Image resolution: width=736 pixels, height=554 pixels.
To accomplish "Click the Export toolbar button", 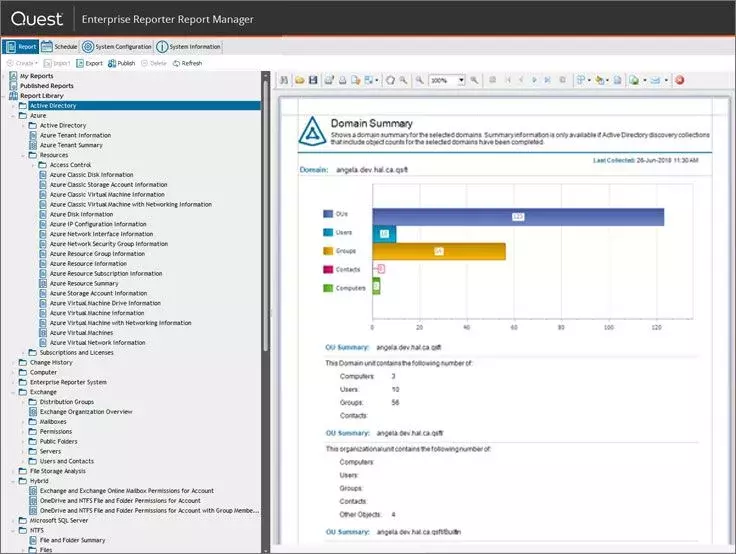I will [89, 63].
